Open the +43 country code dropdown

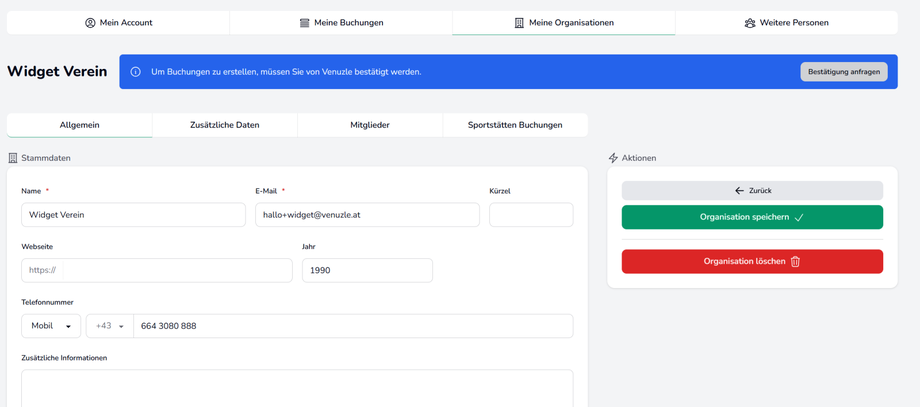109,326
